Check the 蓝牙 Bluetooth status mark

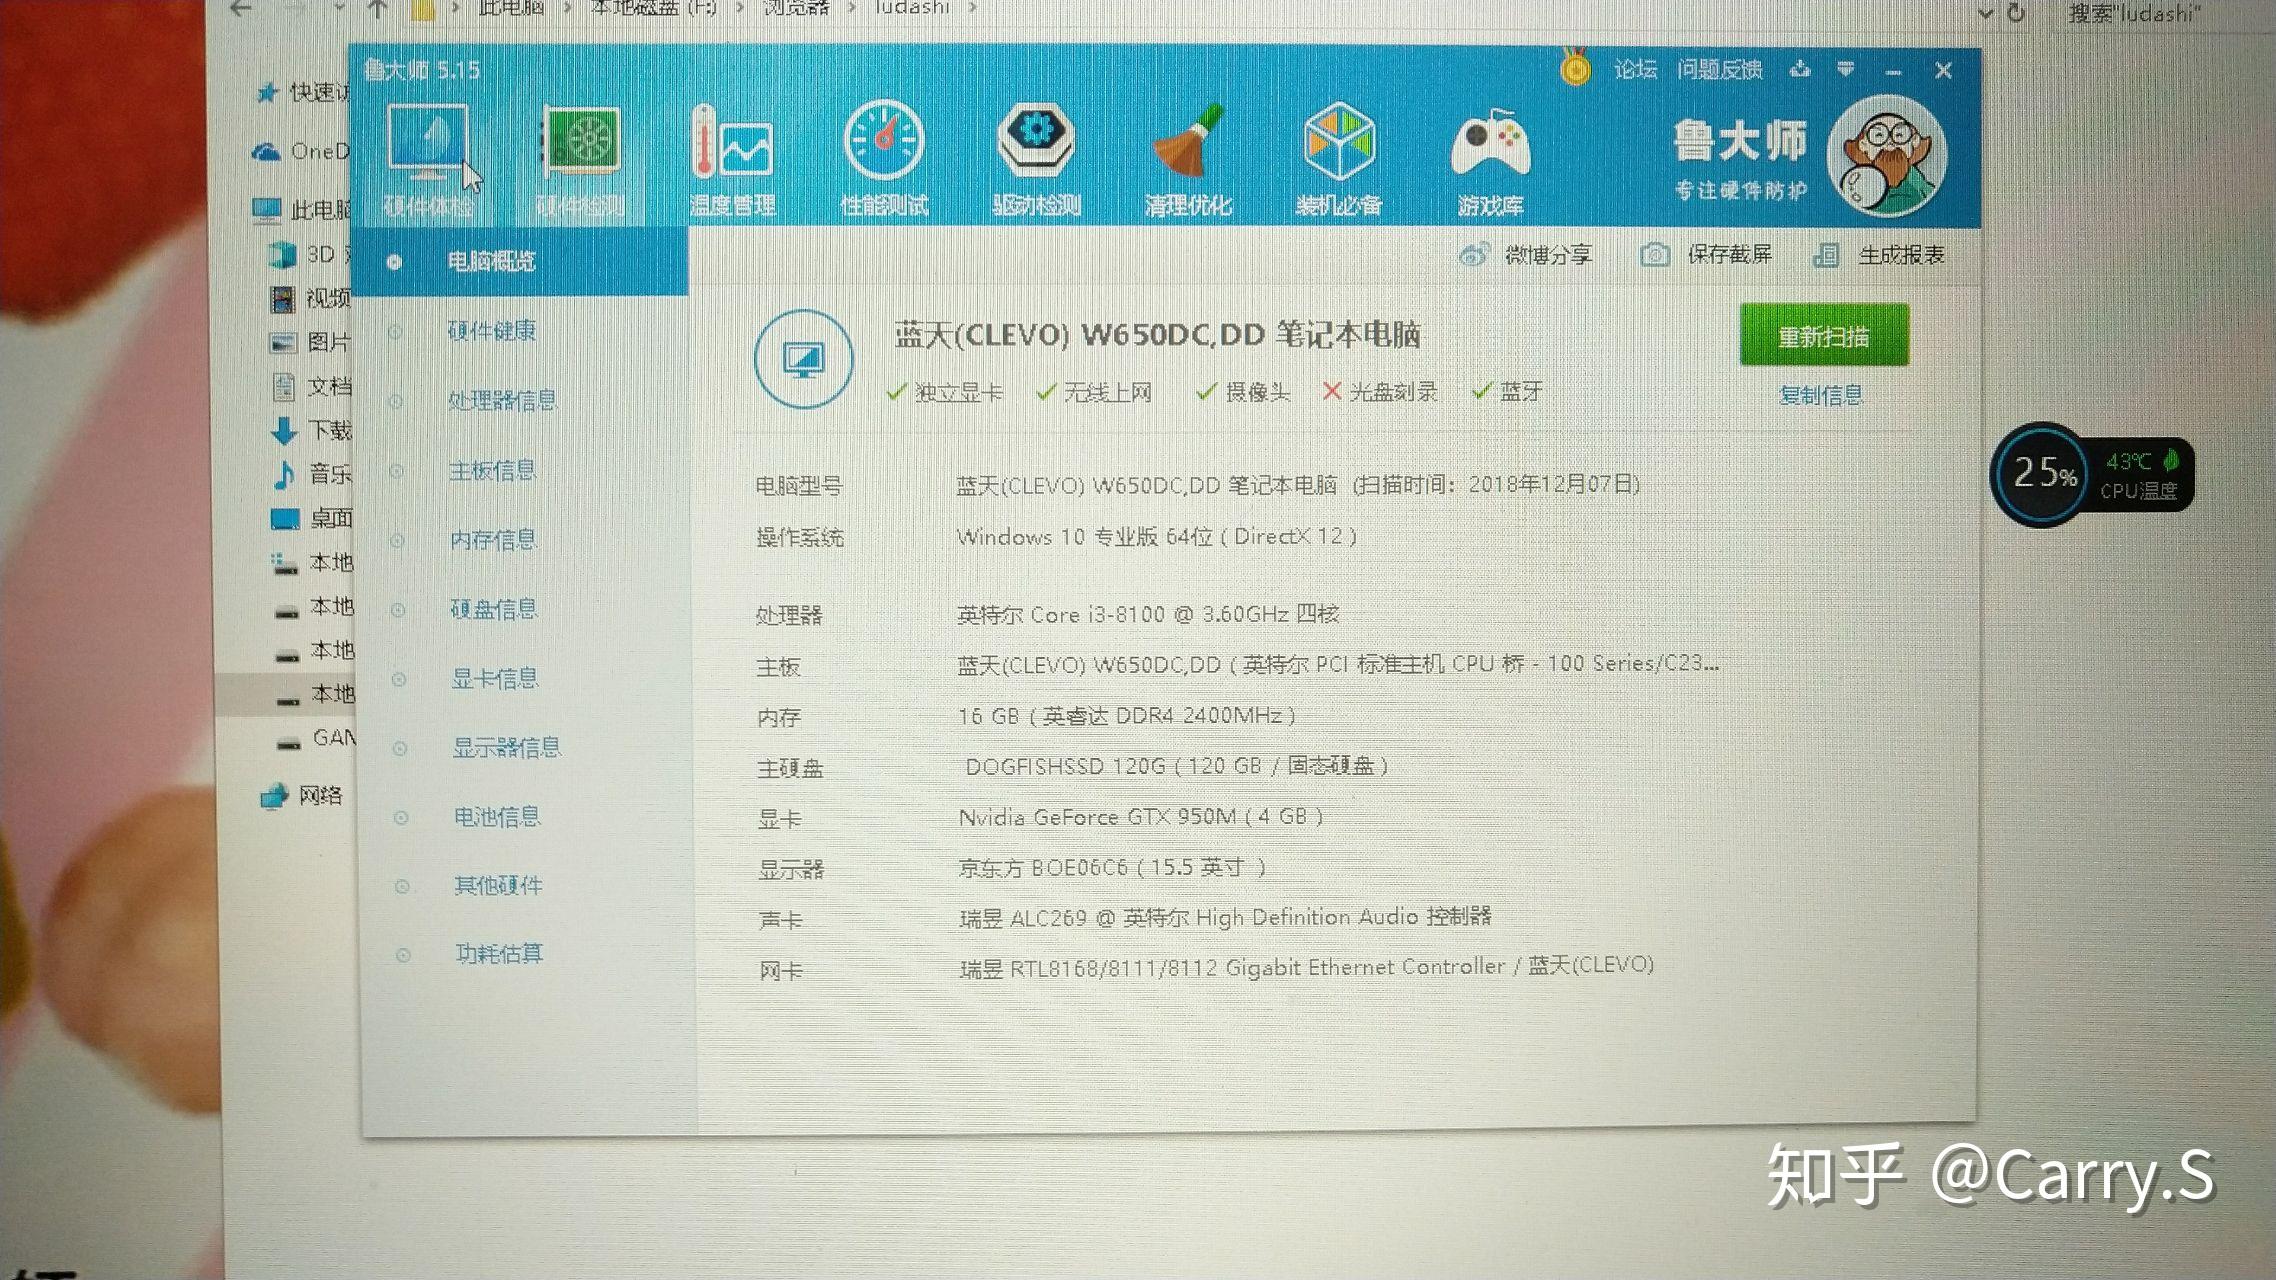[1482, 391]
